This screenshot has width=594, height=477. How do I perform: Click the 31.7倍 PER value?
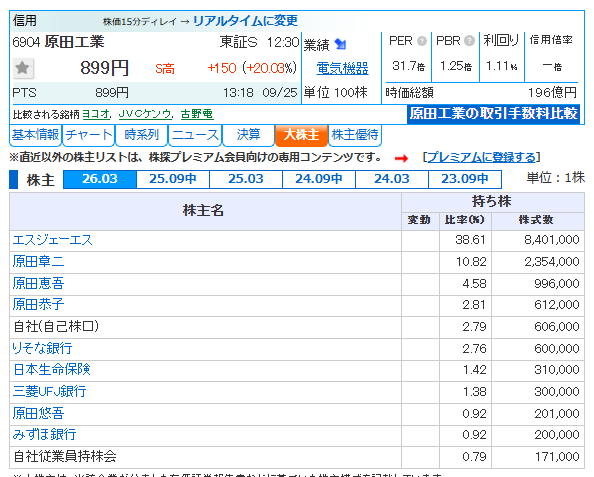408,66
